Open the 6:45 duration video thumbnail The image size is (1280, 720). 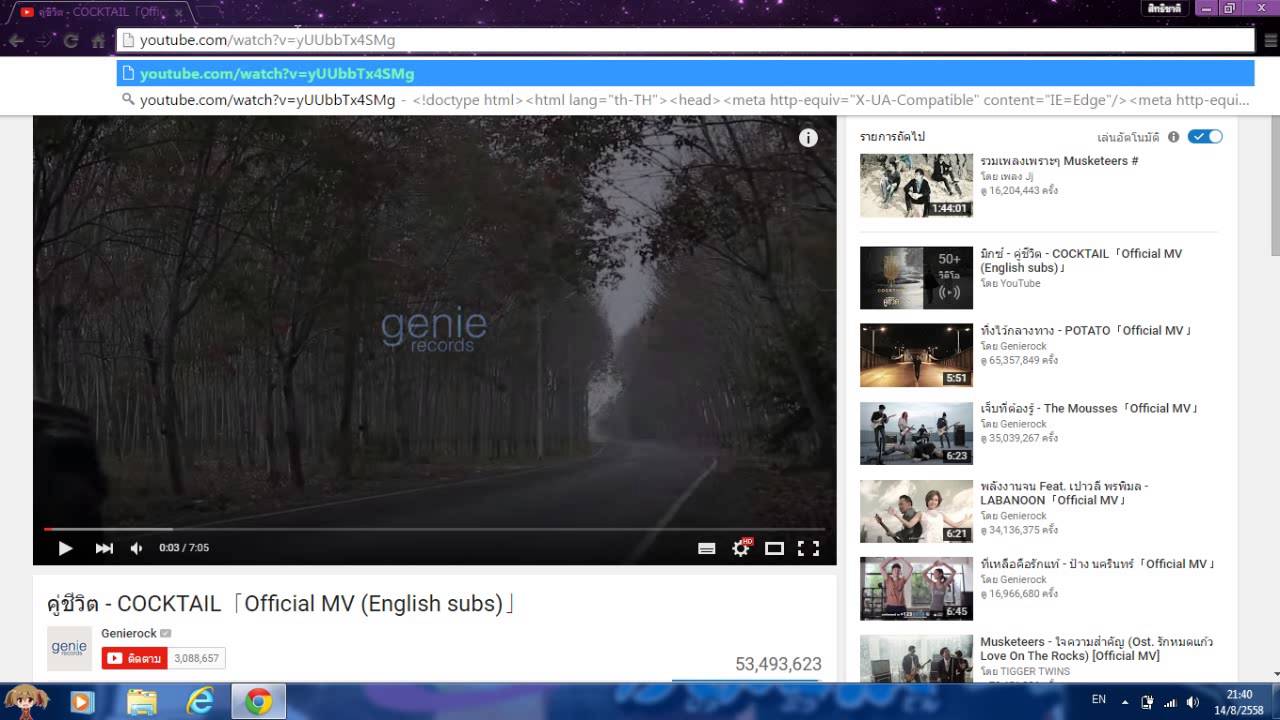(x=916, y=589)
